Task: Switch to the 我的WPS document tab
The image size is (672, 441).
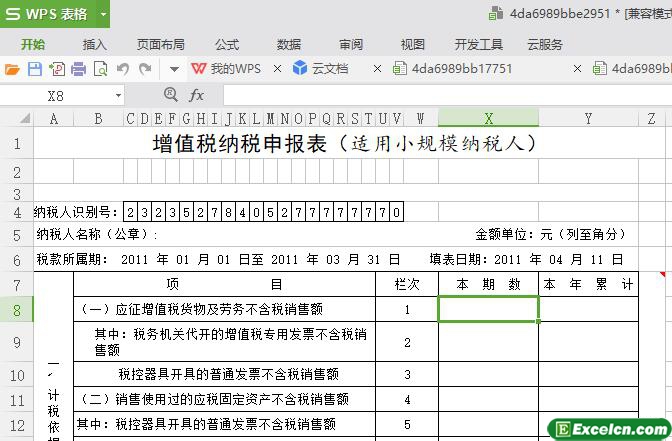Action: pos(226,69)
